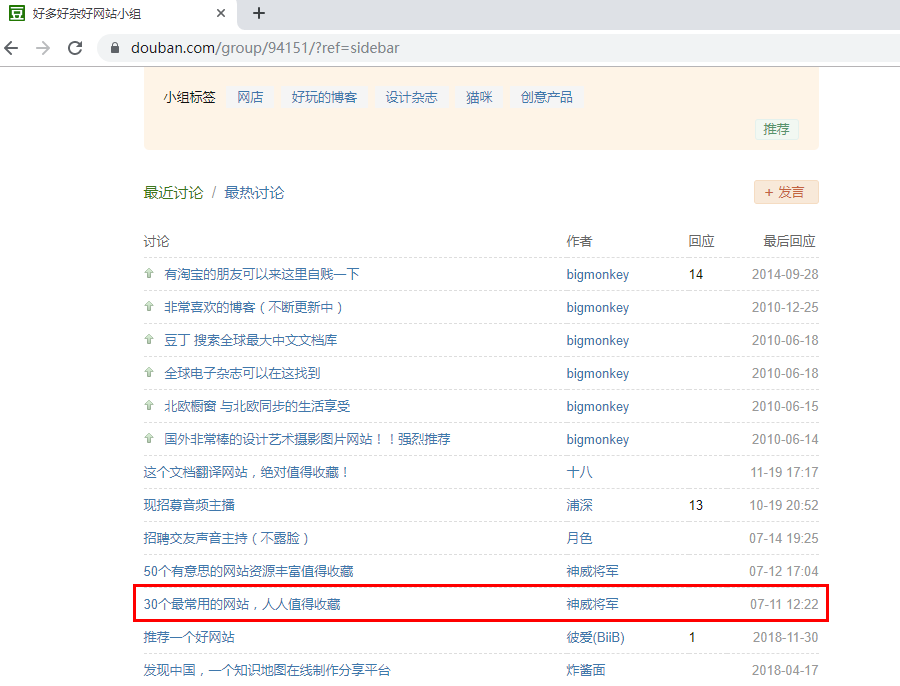
Task: Click date 2010-12-25
Action: pos(785,308)
